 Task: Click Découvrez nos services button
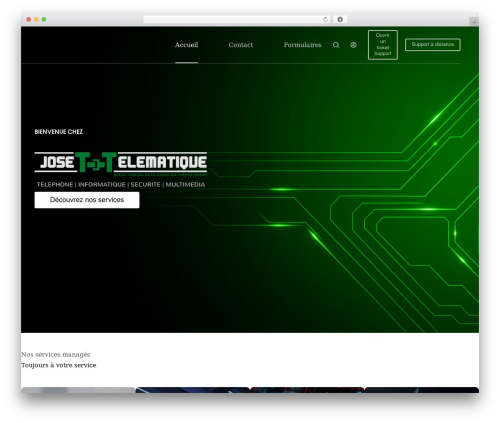(x=87, y=200)
